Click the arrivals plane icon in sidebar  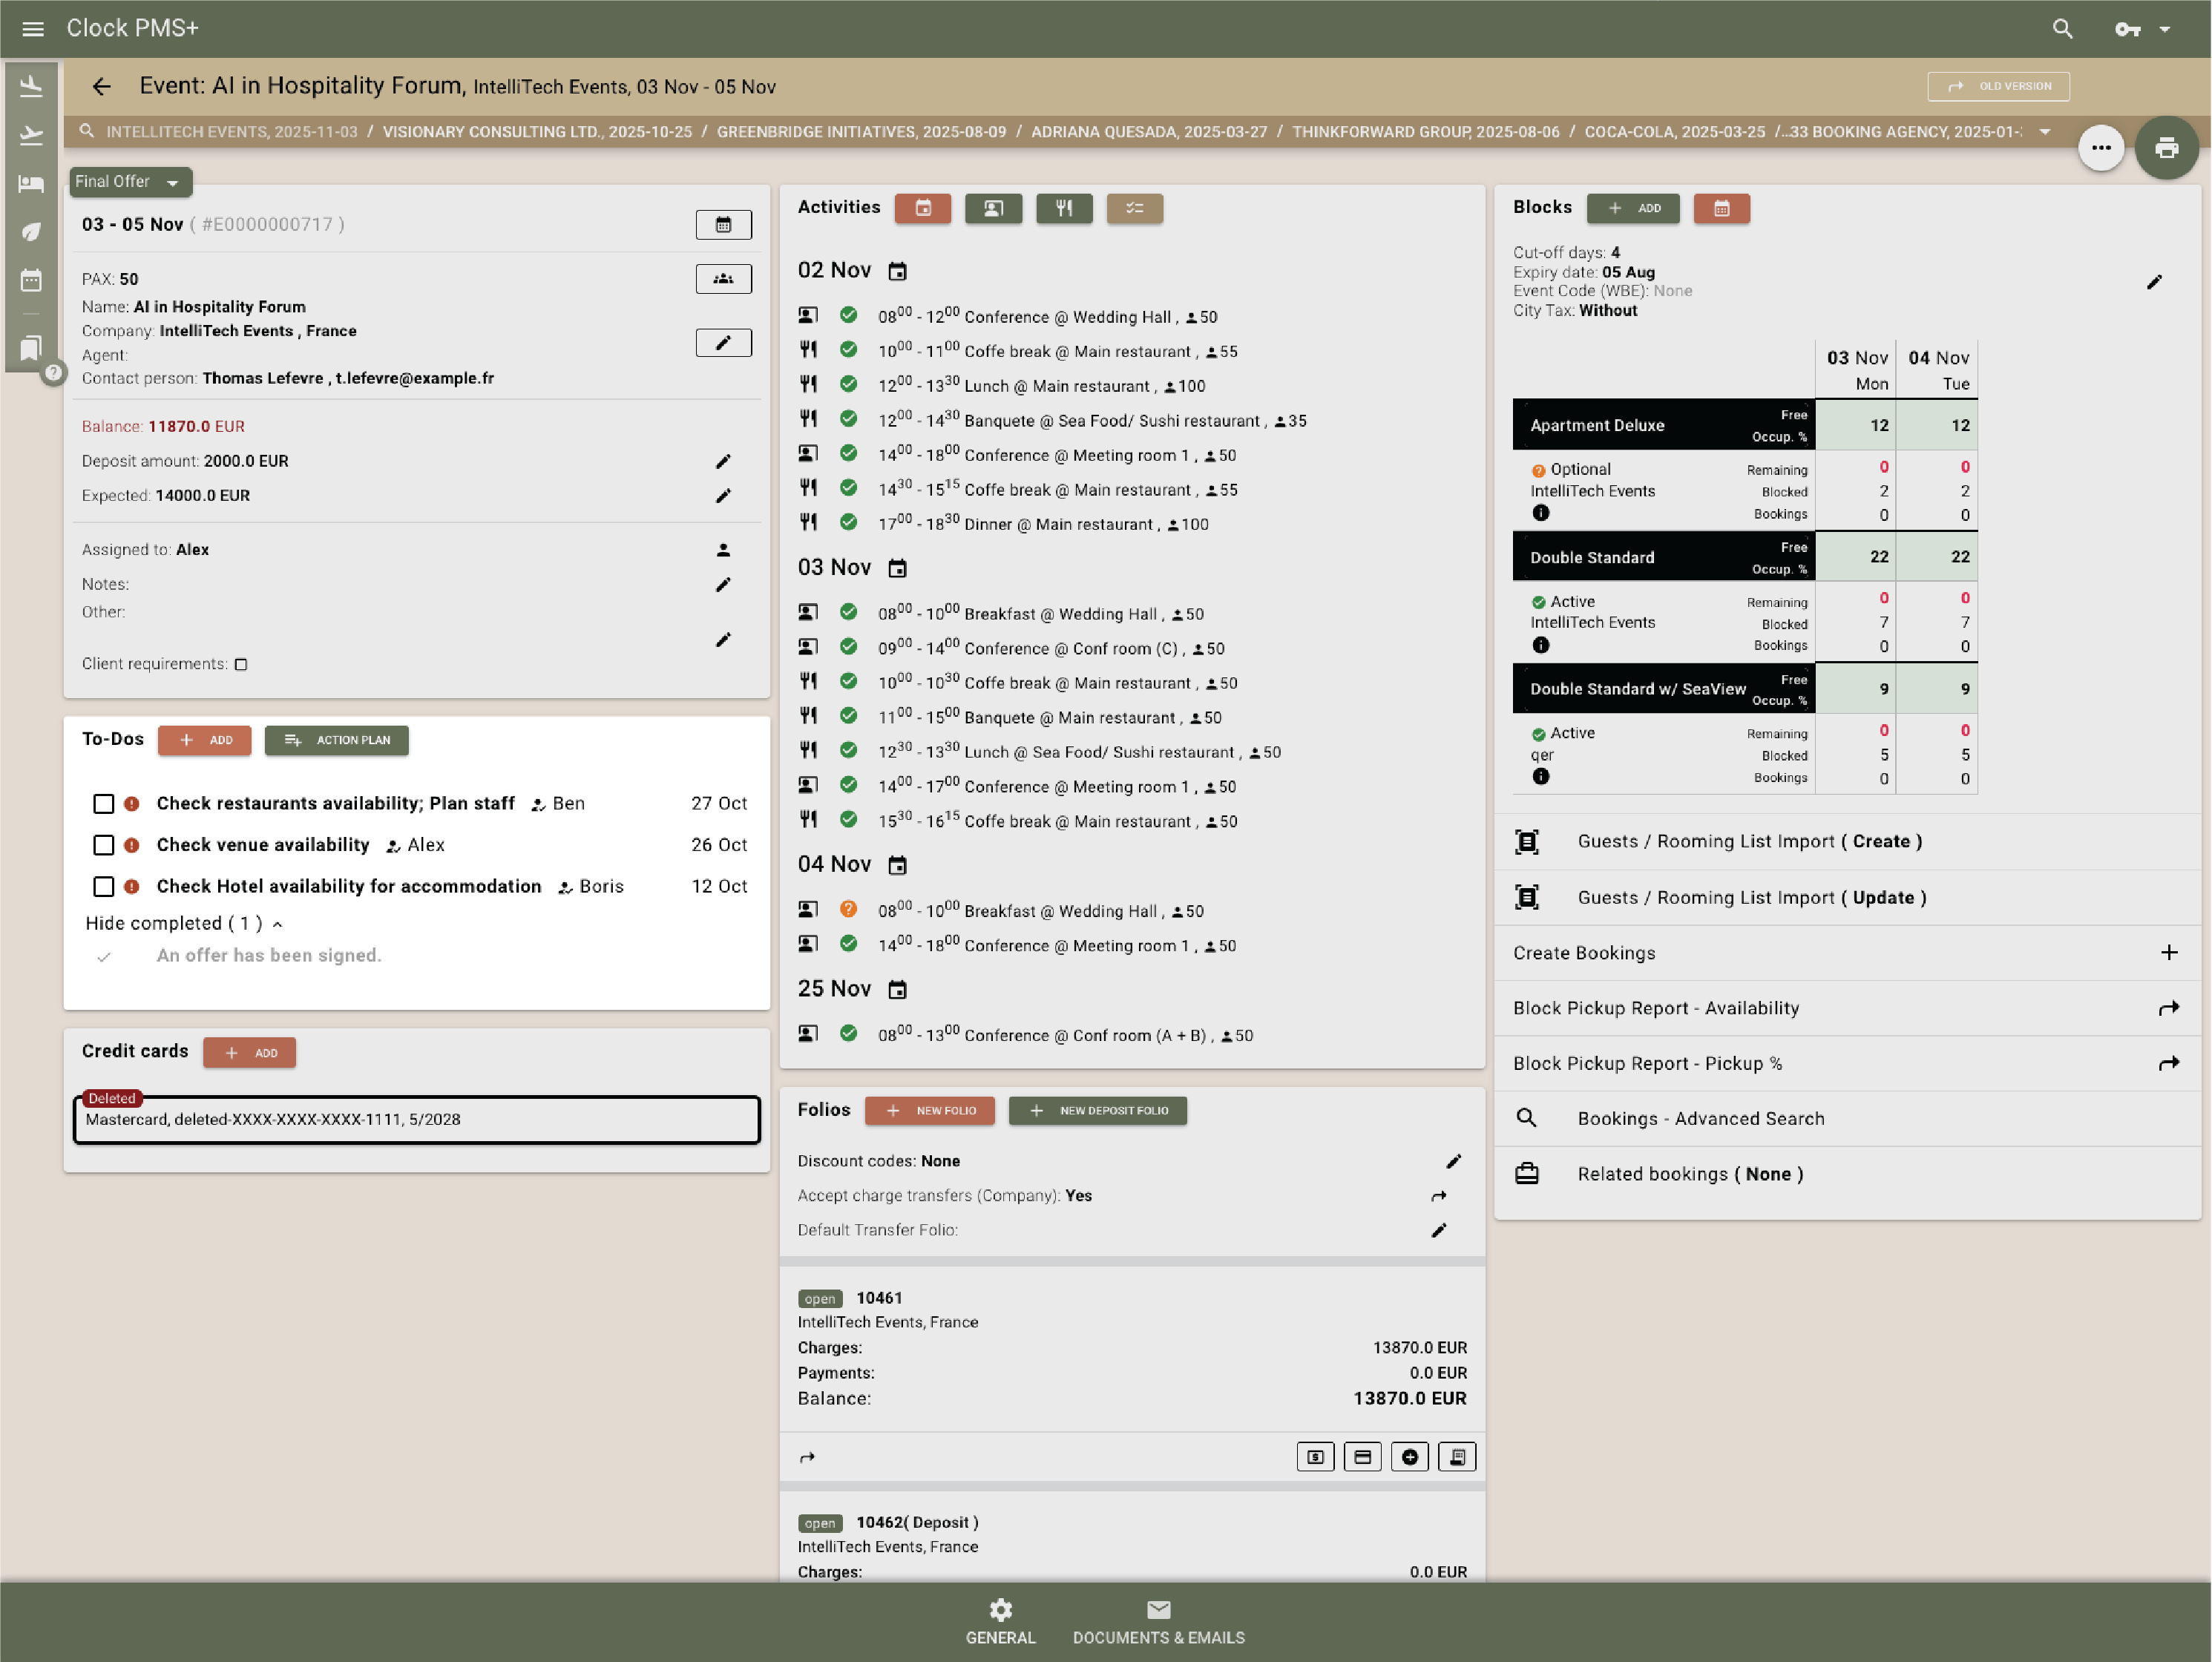point(32,87)
